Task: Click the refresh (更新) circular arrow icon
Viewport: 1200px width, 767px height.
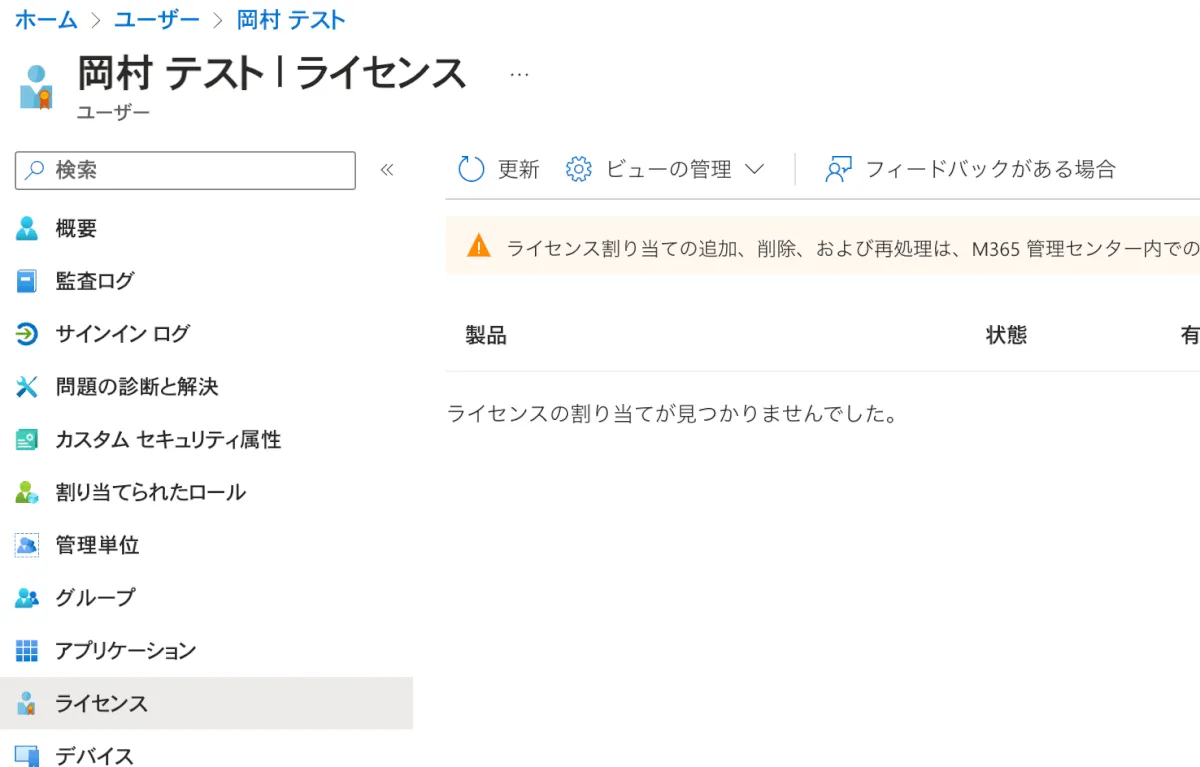Action: (x=471, y=170)
